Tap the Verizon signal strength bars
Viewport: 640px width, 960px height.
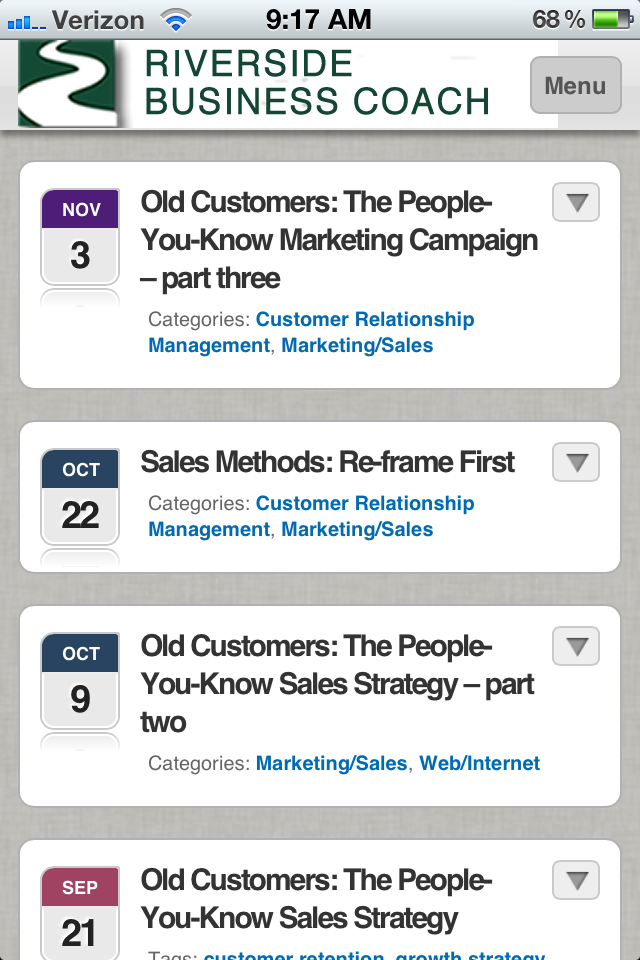26,23
